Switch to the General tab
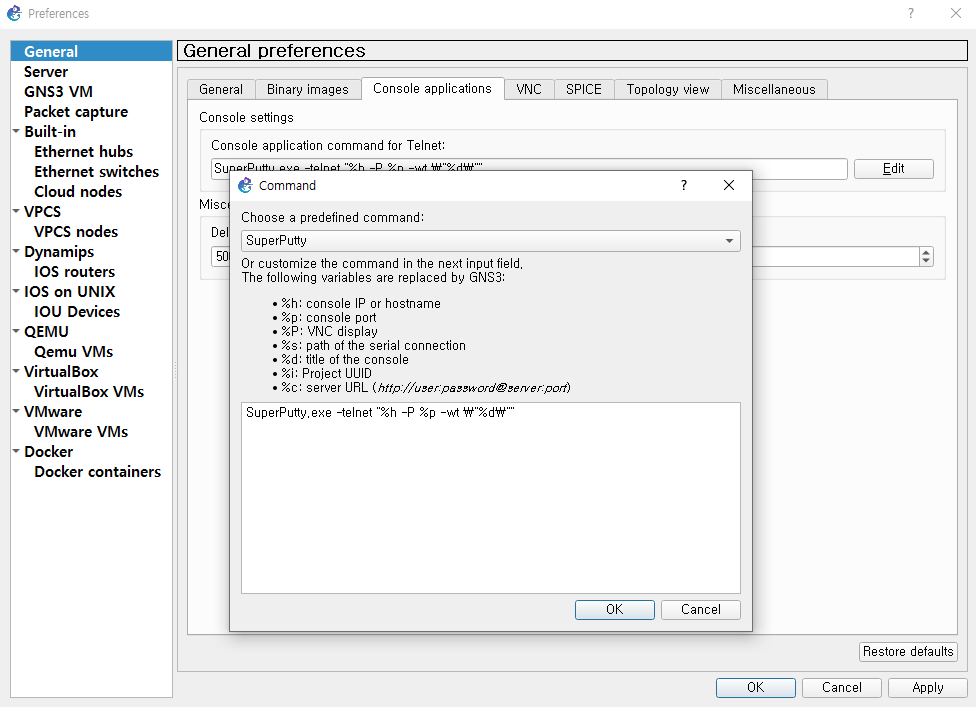Screen dimensions: 976x707 coord(221,90)
